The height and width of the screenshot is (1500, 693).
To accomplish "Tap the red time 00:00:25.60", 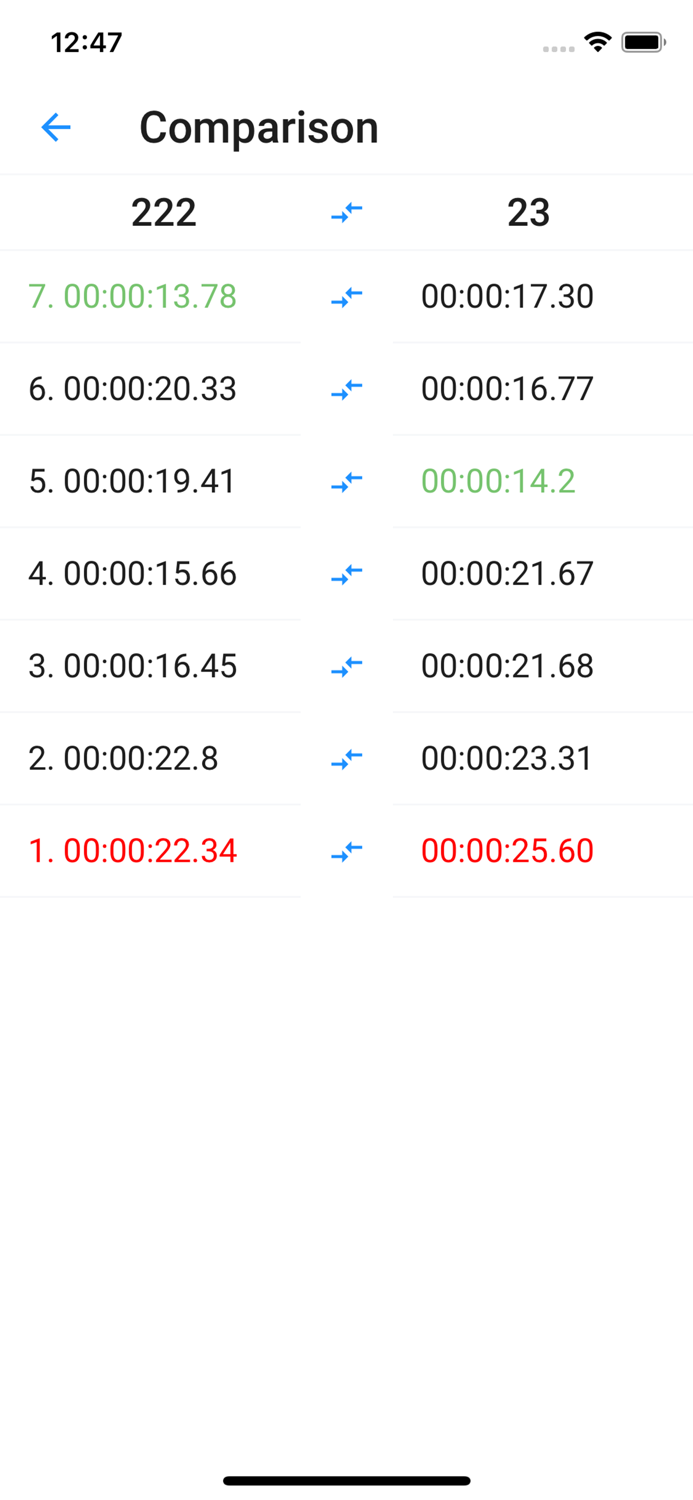I will (x=506, y=850).
